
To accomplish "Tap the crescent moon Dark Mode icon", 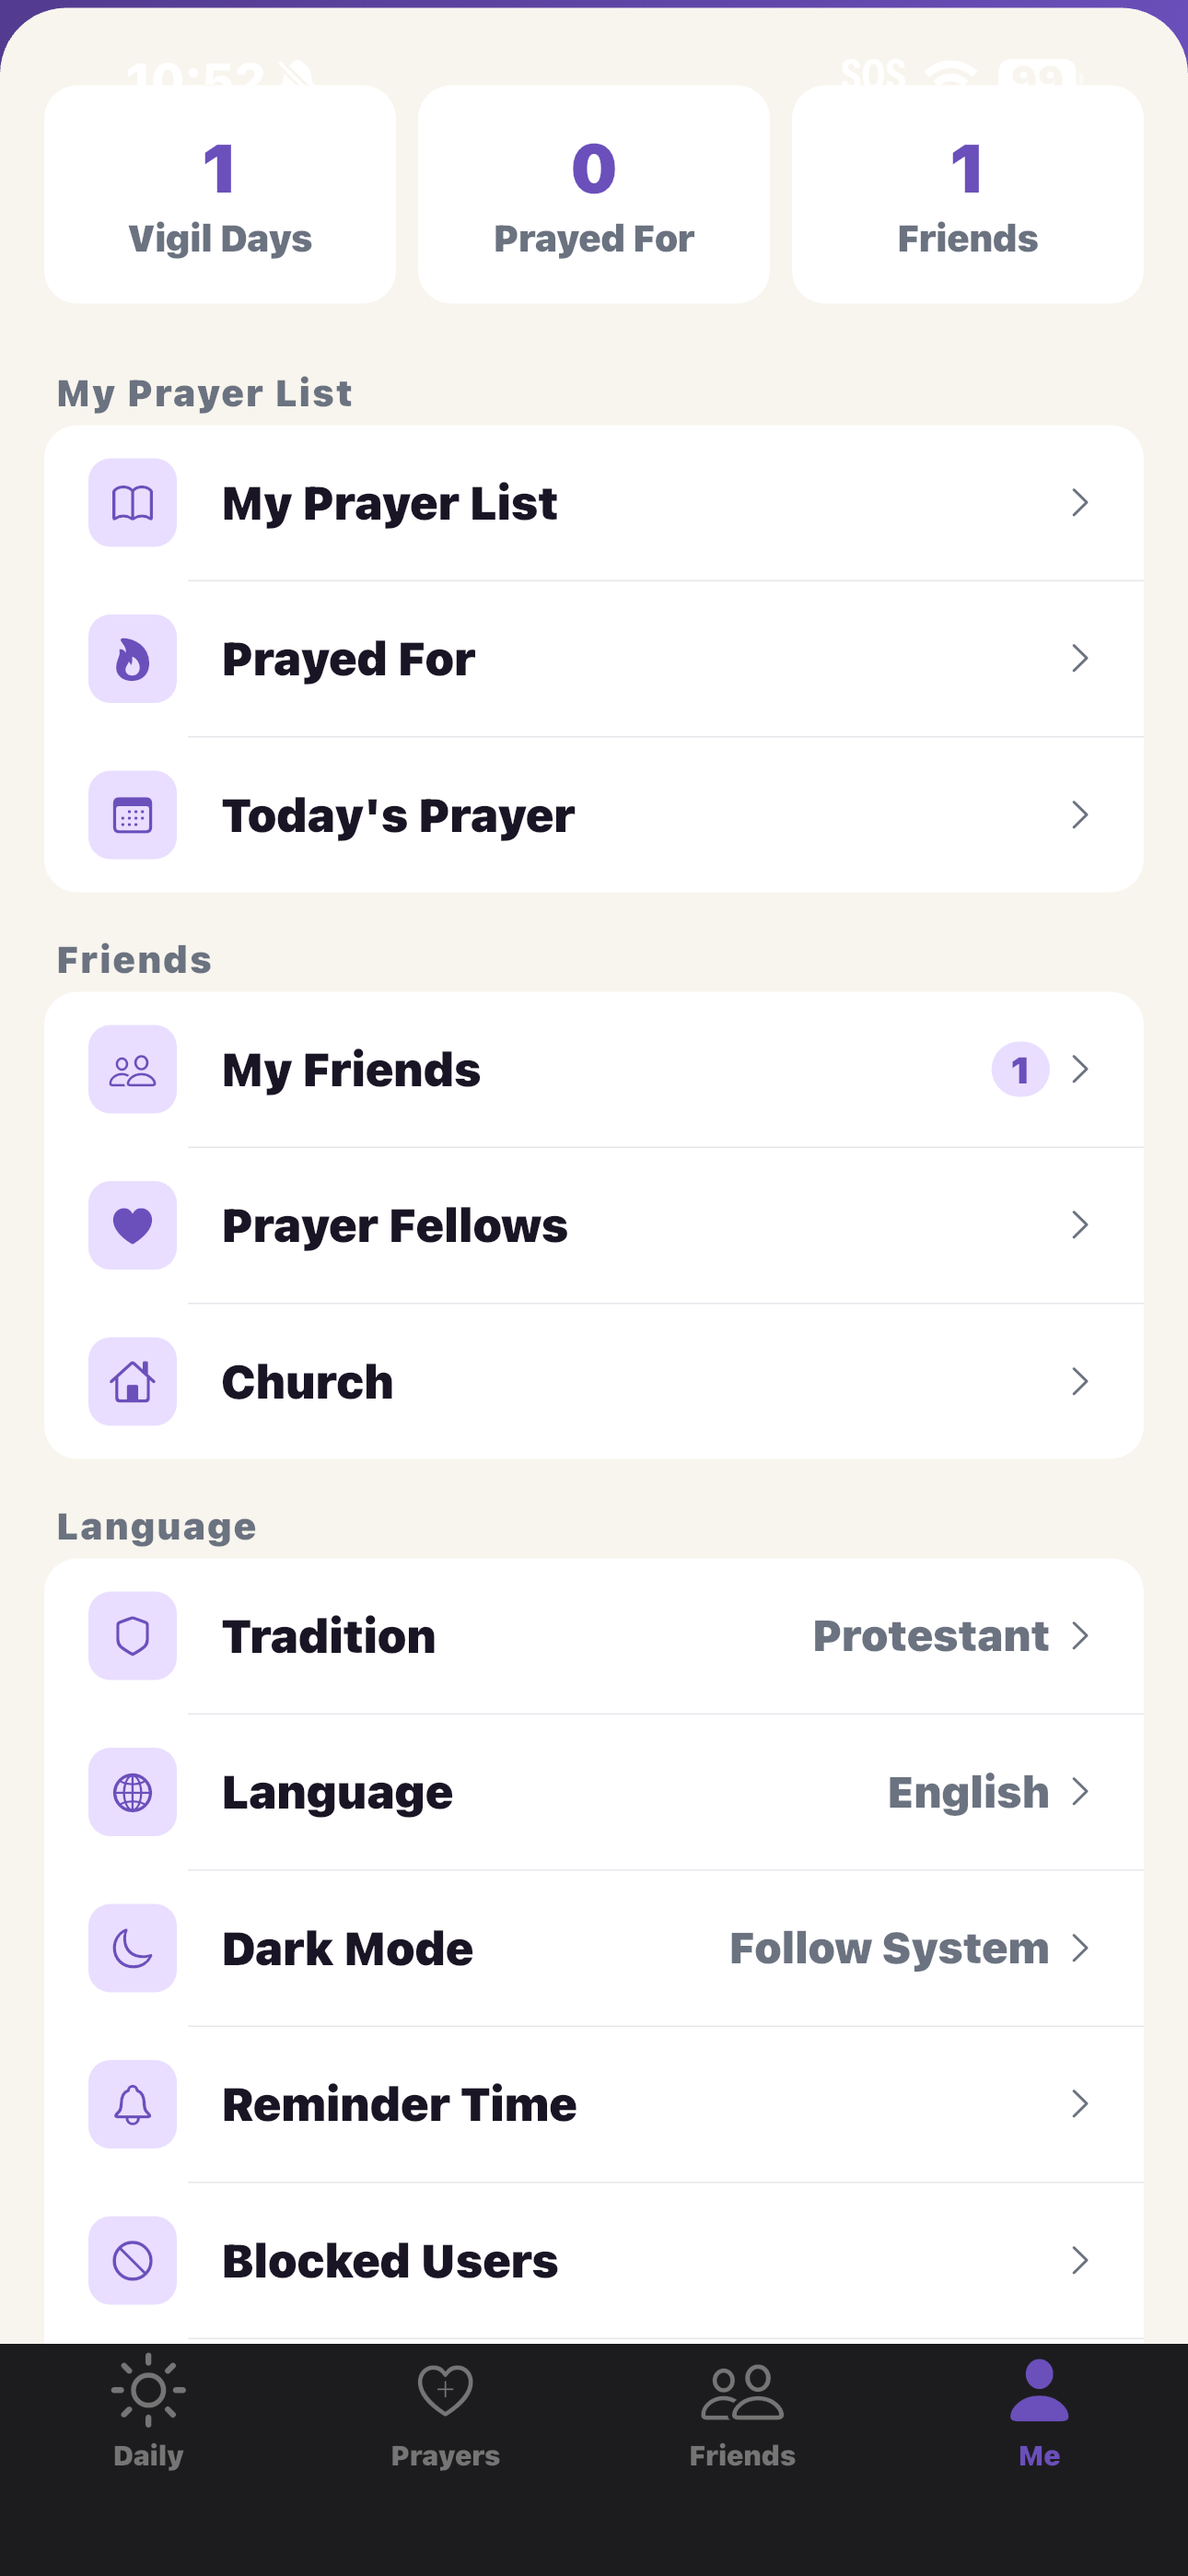I will pyautogui.click(x=132, y=1948).
